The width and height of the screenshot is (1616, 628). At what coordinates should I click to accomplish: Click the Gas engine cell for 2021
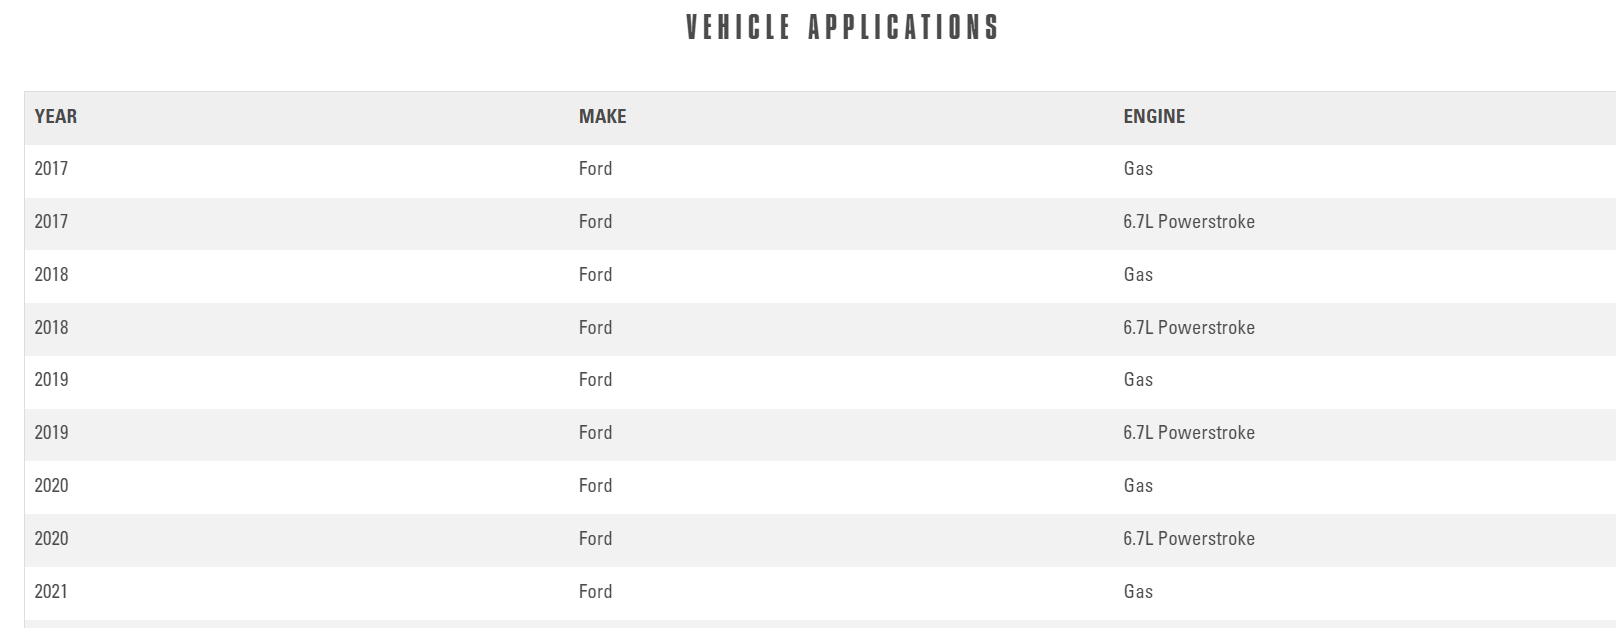click(1138, 592)
